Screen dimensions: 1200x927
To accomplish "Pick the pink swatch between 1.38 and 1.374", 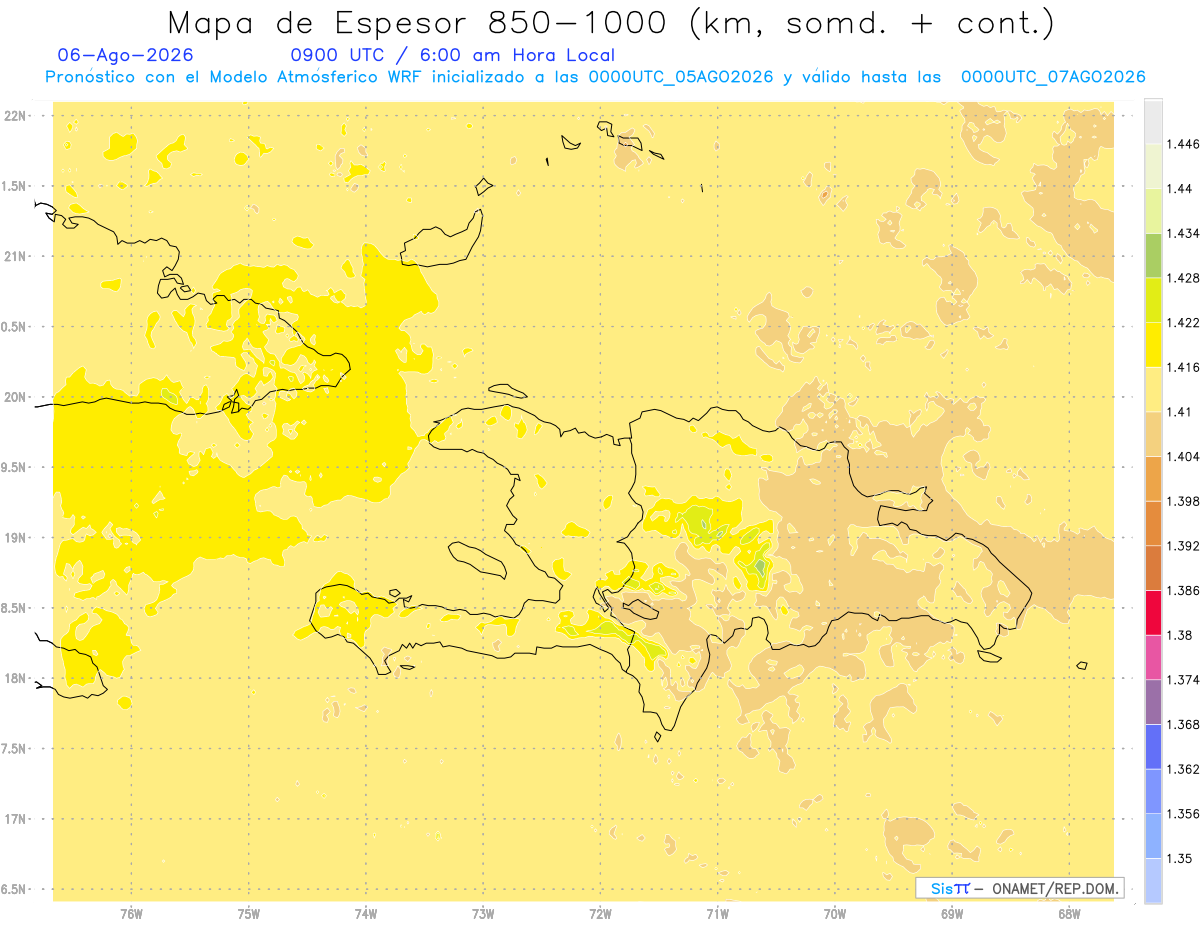I will 1153,657.
